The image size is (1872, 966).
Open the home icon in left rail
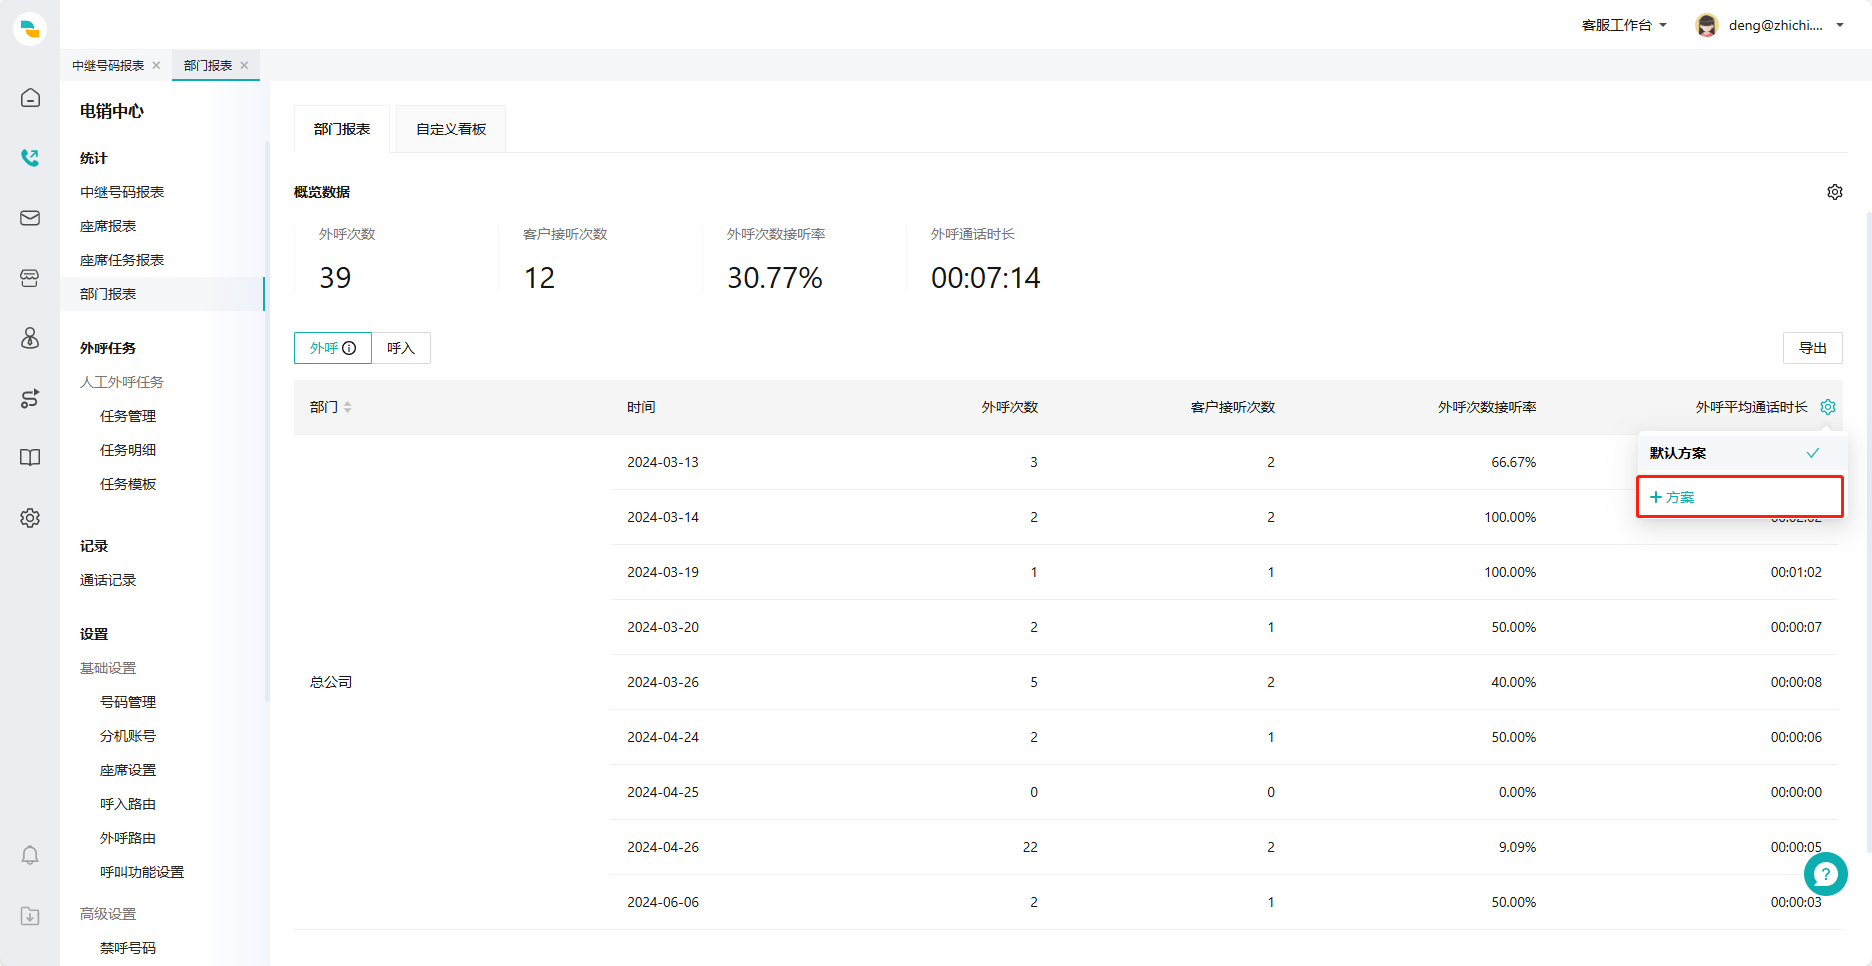[x=30, y=98]
